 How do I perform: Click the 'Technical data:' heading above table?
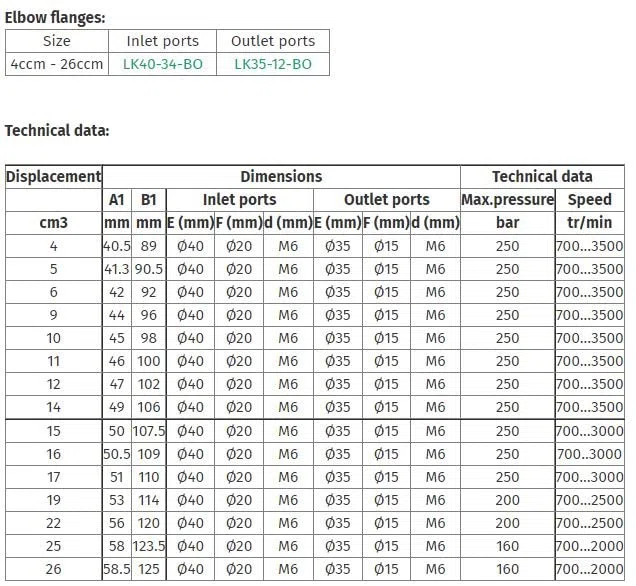(57, 131)
